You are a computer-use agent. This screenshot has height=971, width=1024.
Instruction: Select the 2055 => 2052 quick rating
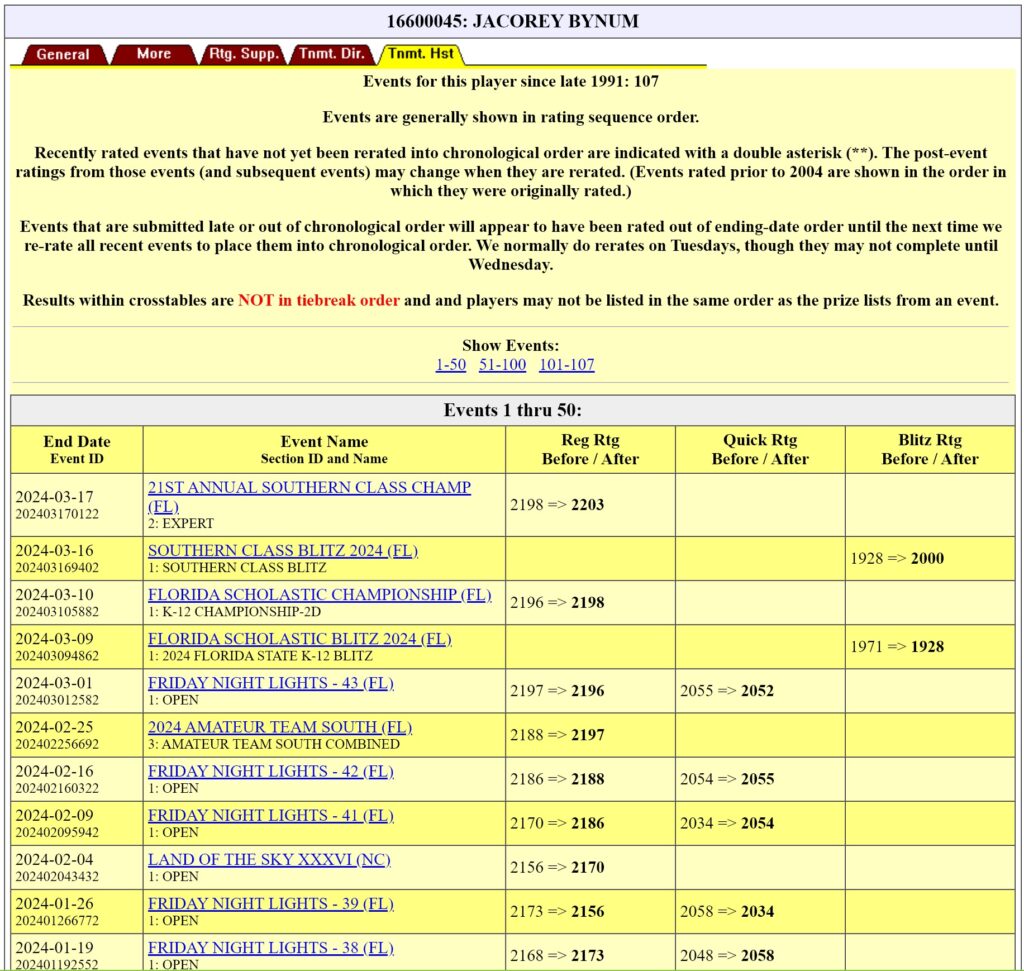tap(727, 691)
